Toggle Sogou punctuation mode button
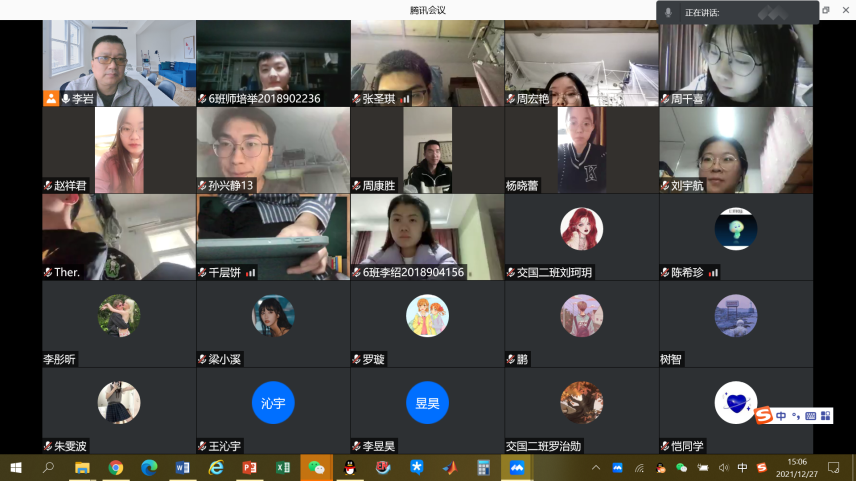856x481 pixels. [796, 415]
